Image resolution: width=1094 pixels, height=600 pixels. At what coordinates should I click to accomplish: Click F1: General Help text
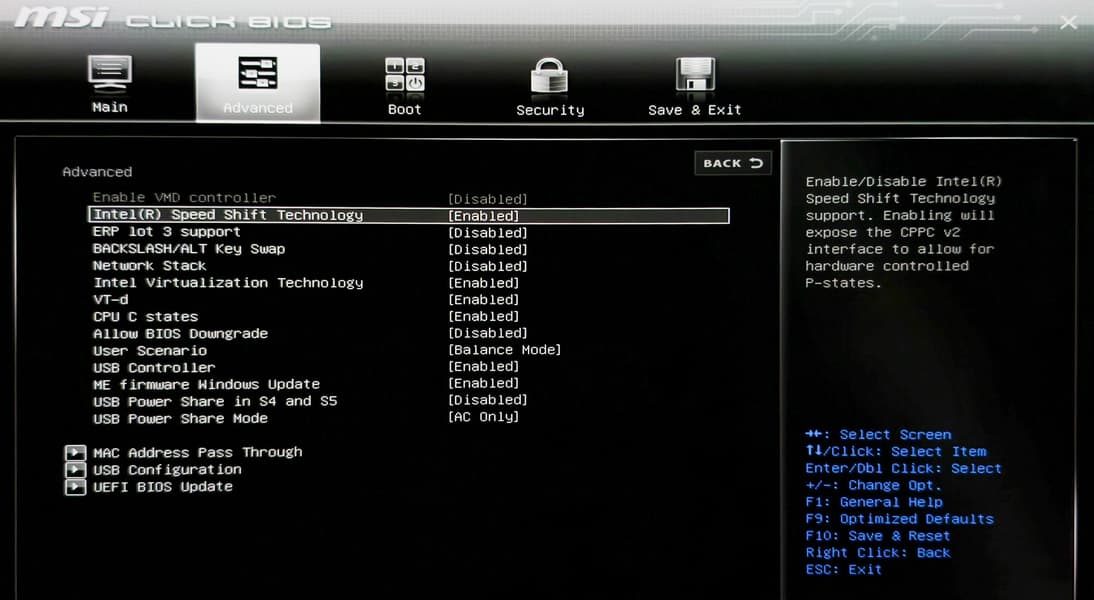[x=874, y=502]
